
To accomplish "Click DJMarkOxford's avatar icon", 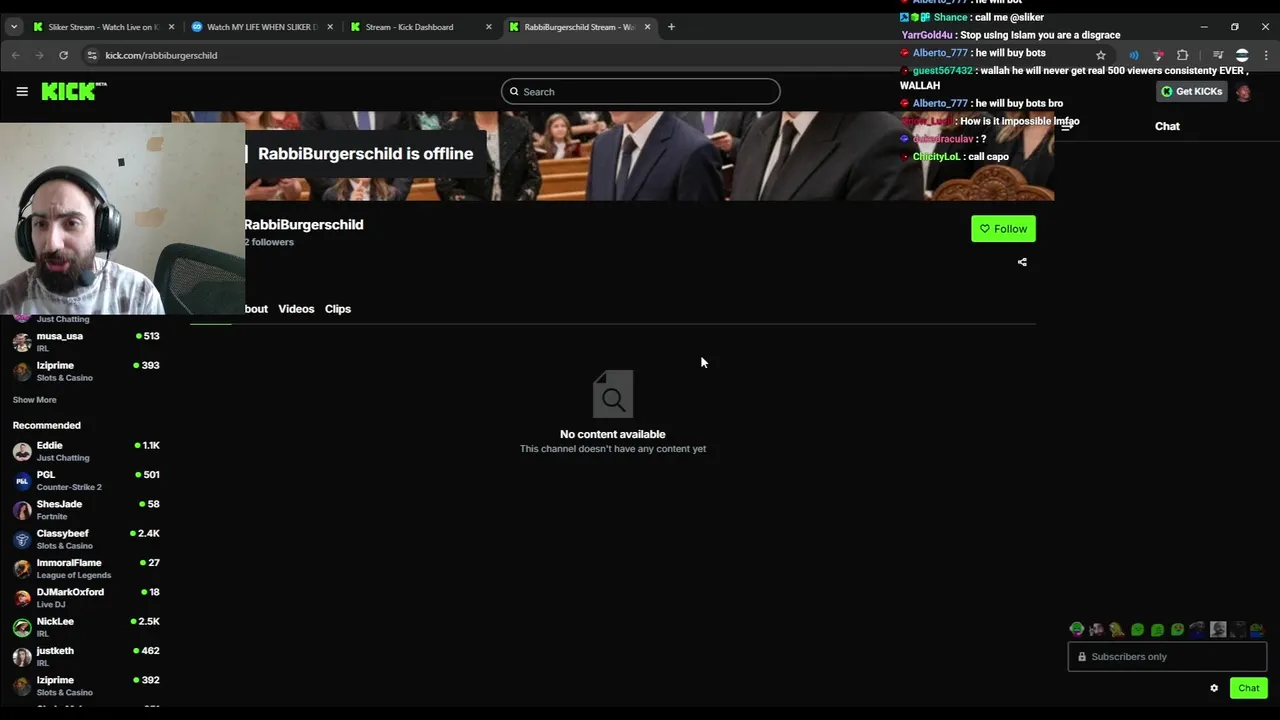I will pyautogui.click(x=22, y=598).
